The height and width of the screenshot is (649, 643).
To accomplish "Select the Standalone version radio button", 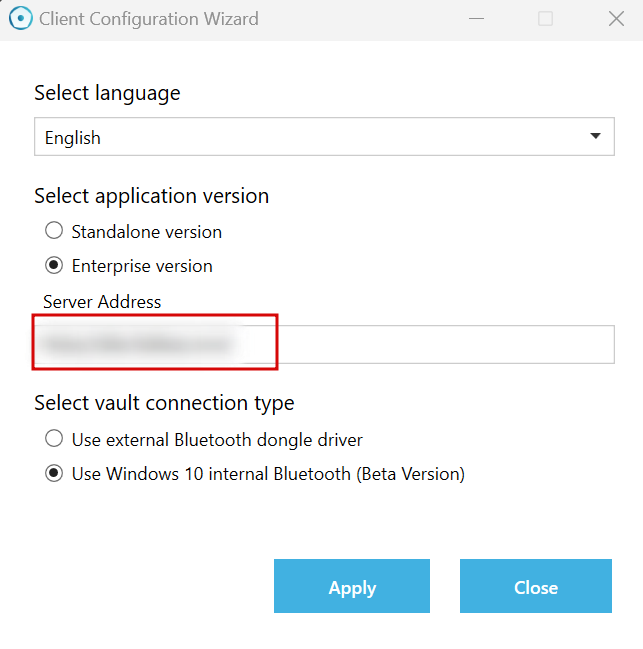I will coord(54,232).
